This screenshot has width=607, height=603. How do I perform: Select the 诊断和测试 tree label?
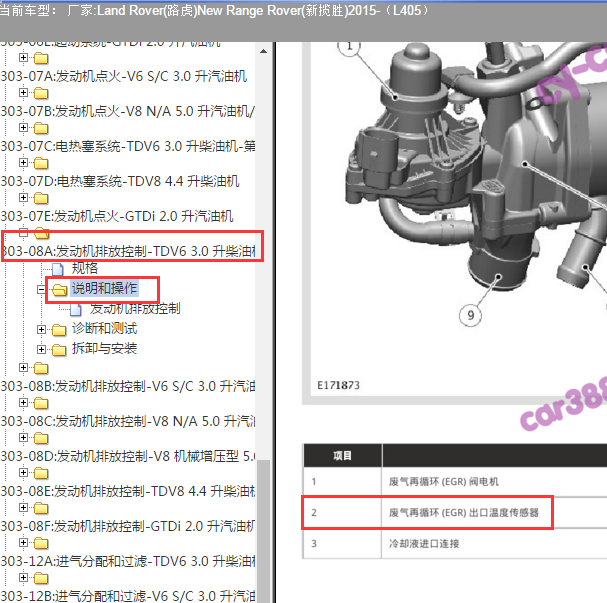105,329
